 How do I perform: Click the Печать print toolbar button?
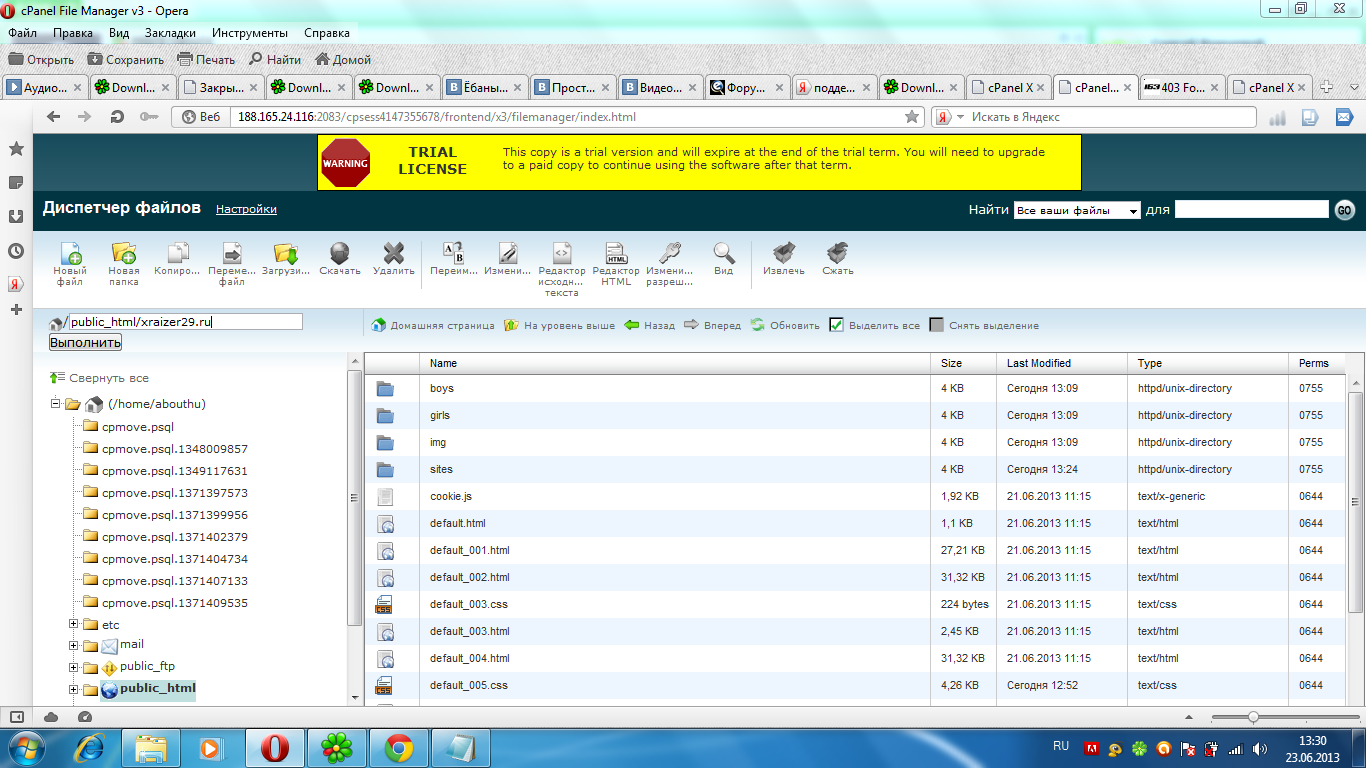click(x=206, y=59)
